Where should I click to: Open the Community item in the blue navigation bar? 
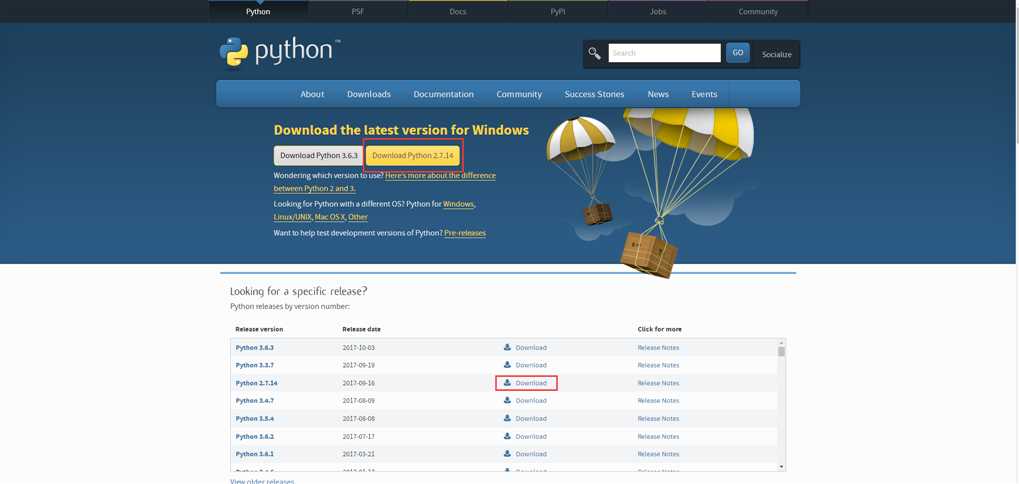click(x=519, y=94)
